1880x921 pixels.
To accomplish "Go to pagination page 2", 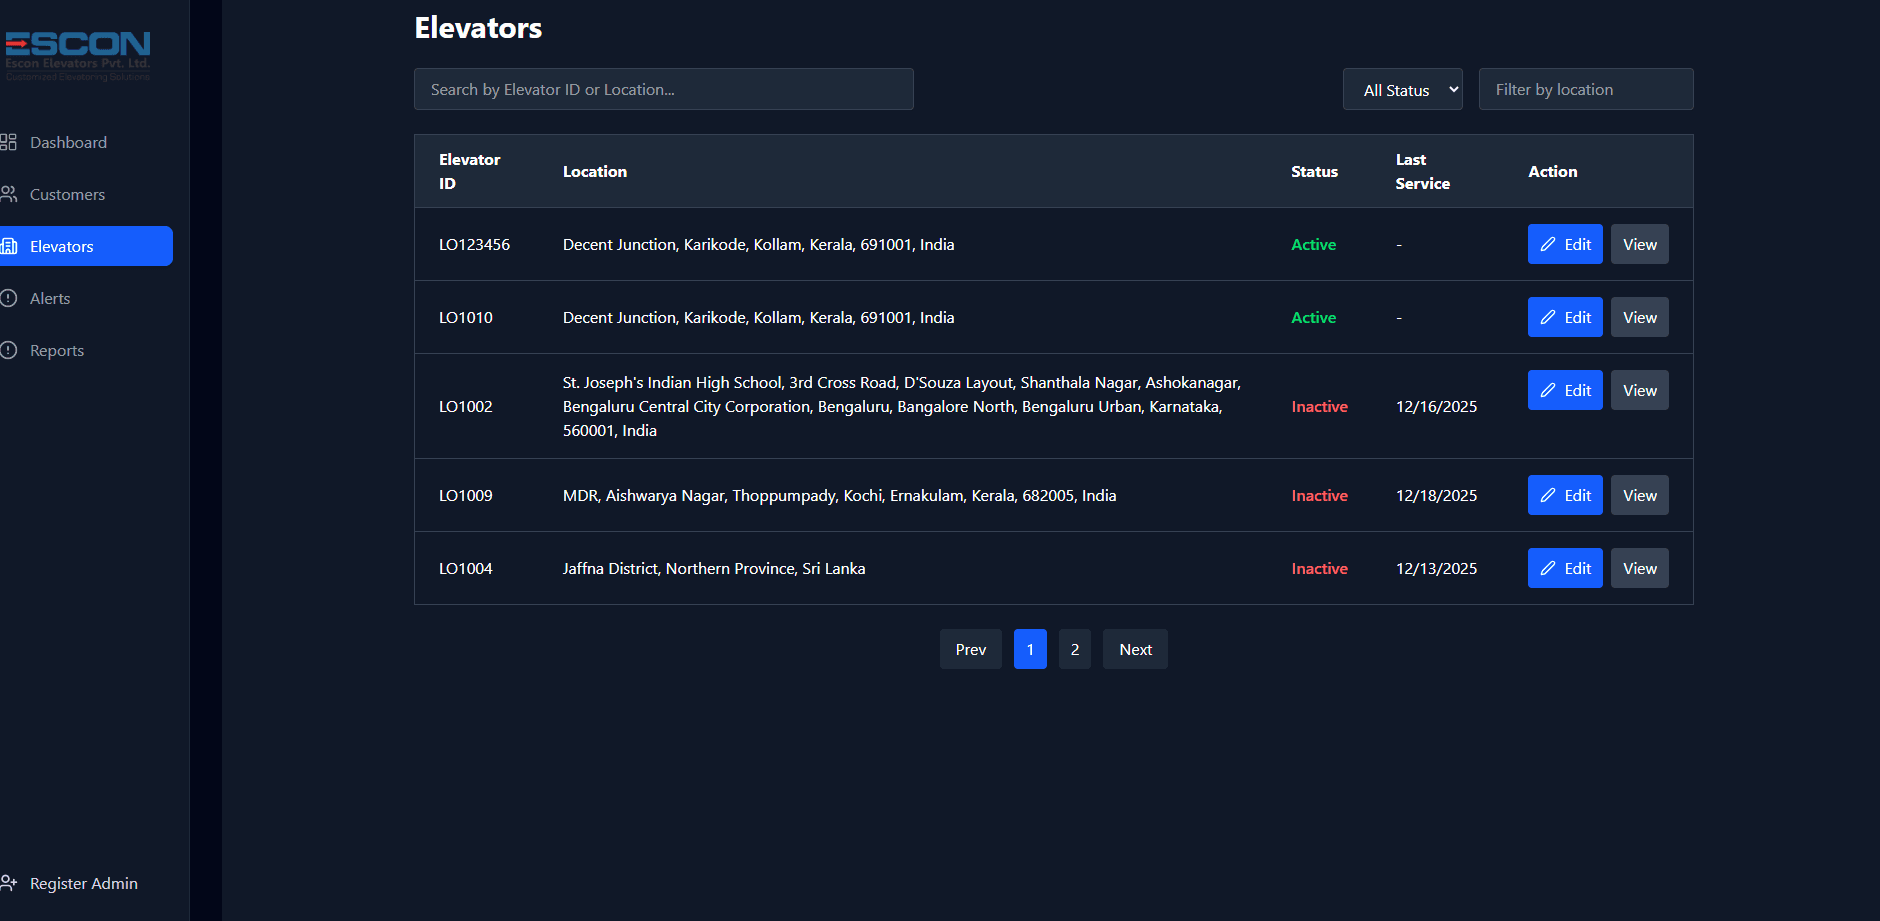I will (x=1075, y=649).
